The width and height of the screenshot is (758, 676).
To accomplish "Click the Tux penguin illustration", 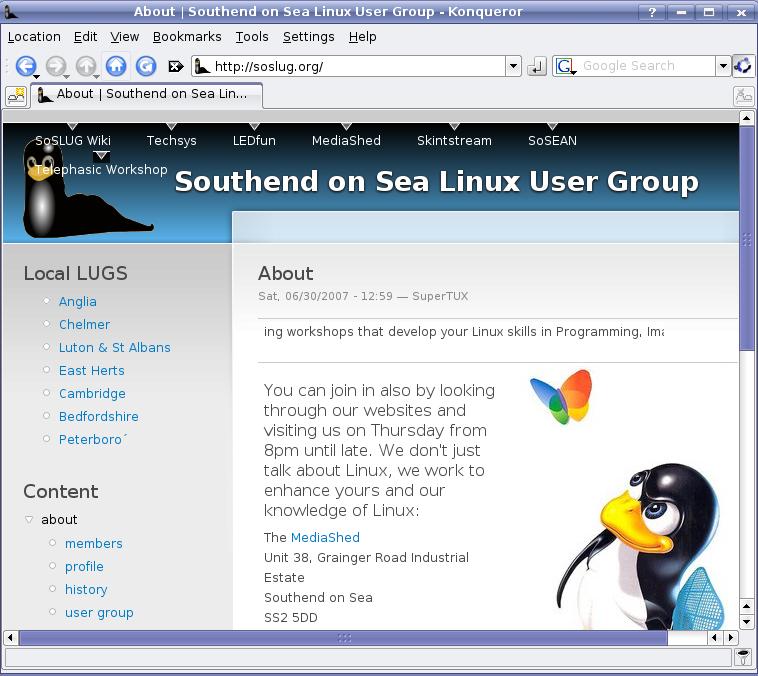I will [x=641, y=546].
